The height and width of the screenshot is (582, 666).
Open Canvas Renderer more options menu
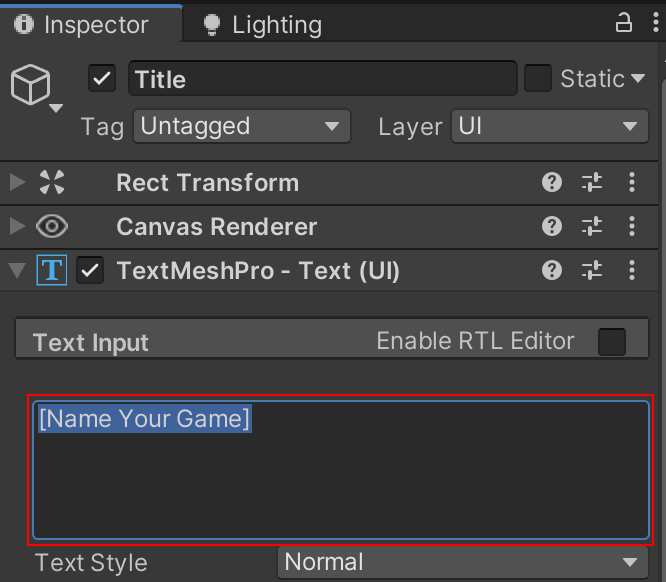click(632, 226)
